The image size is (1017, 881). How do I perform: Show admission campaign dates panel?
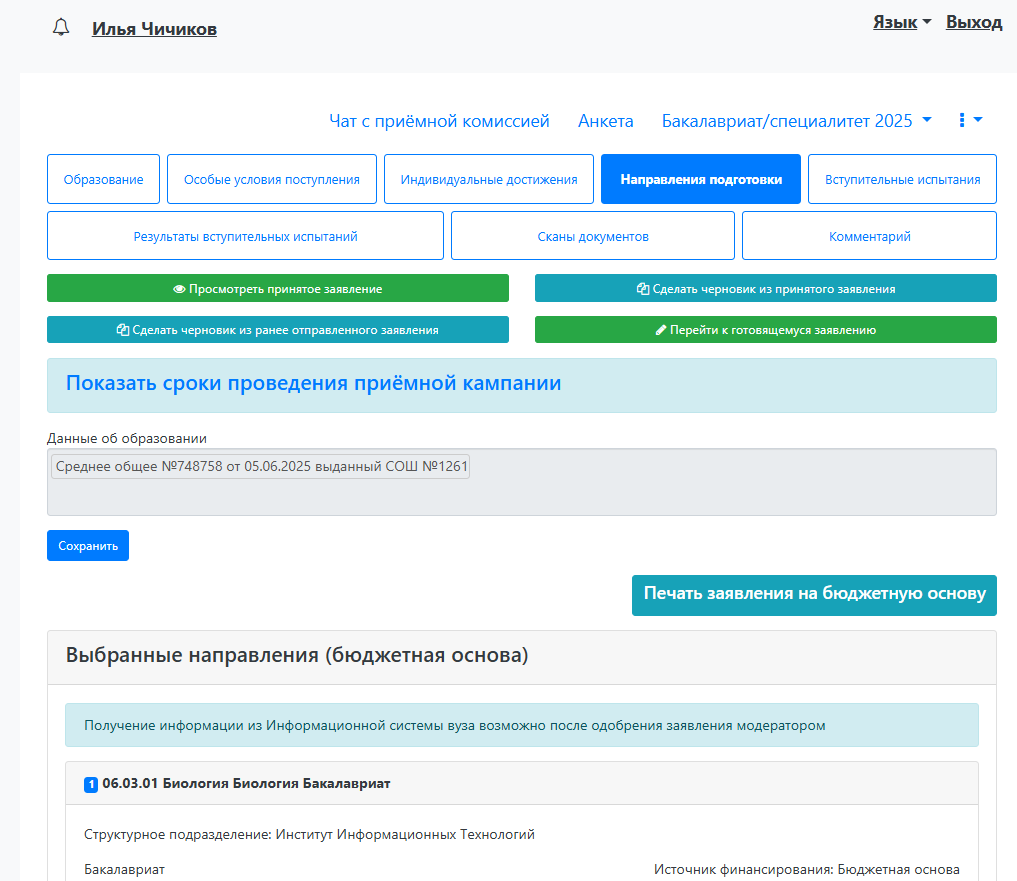313,384
